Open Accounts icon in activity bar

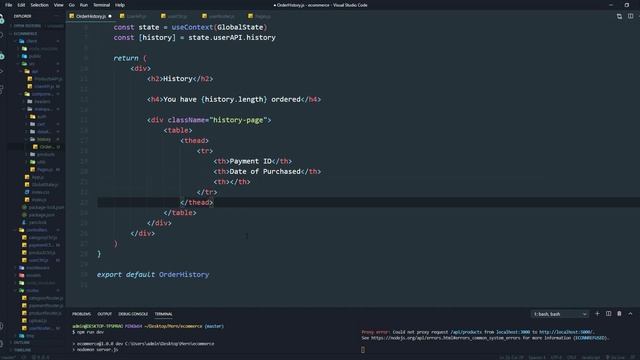click(2, 326)
